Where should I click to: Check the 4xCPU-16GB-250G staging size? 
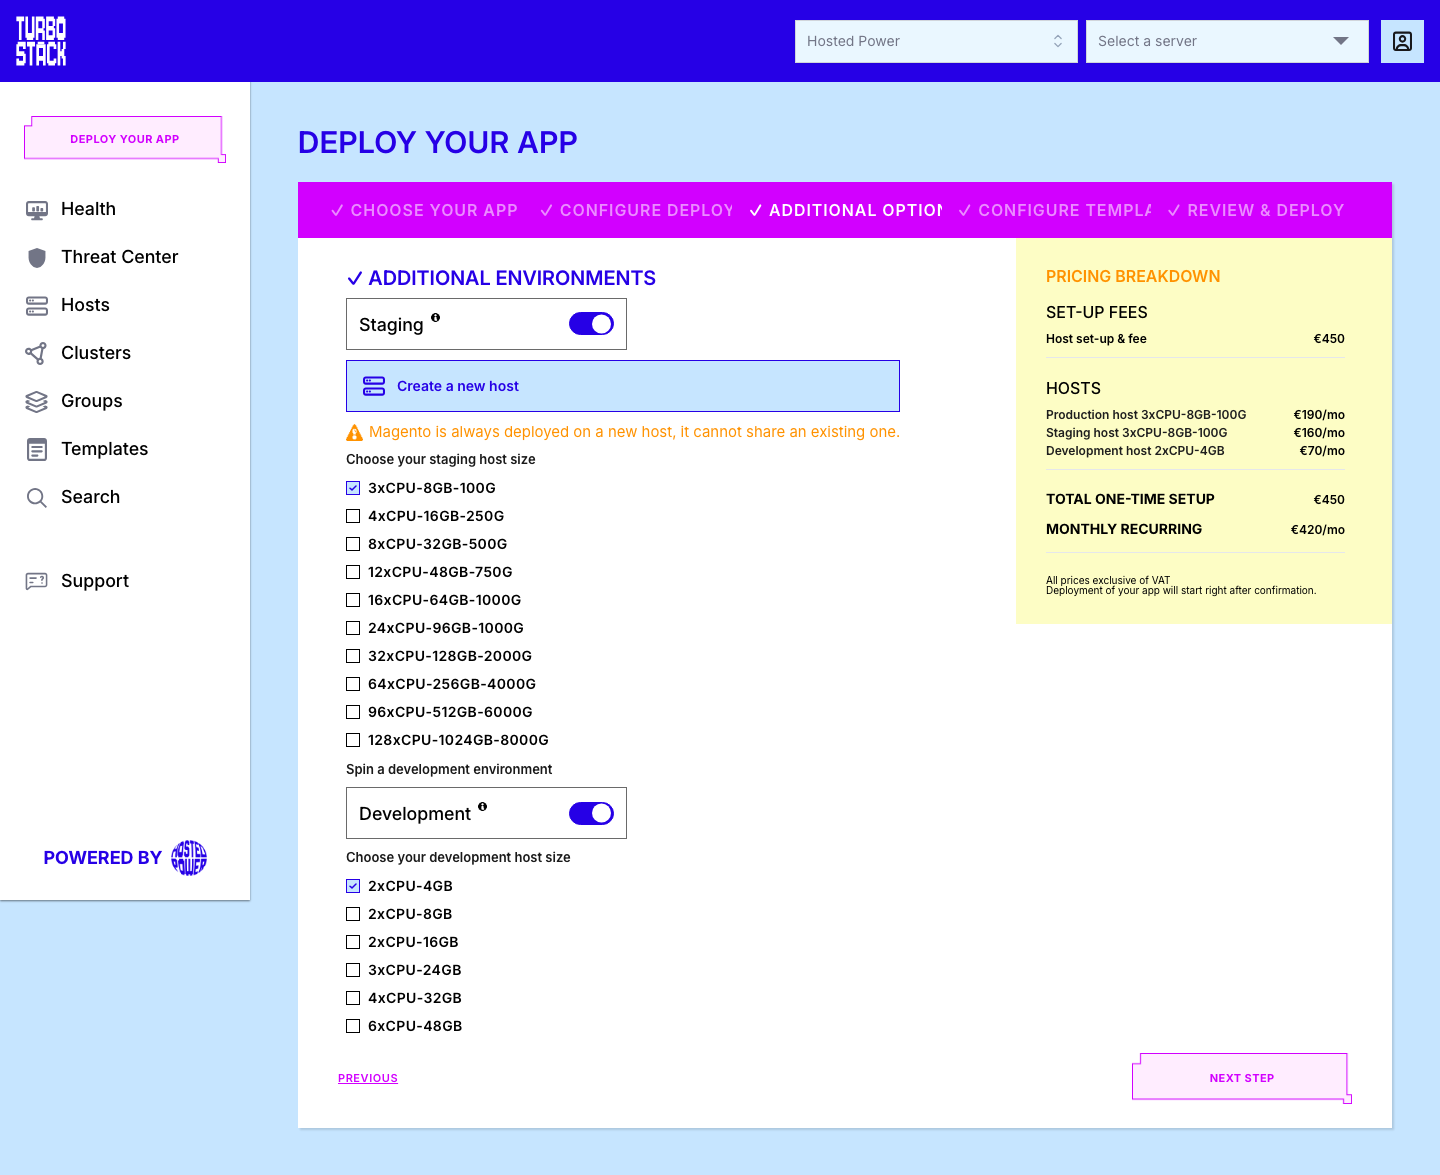(353, 516)
